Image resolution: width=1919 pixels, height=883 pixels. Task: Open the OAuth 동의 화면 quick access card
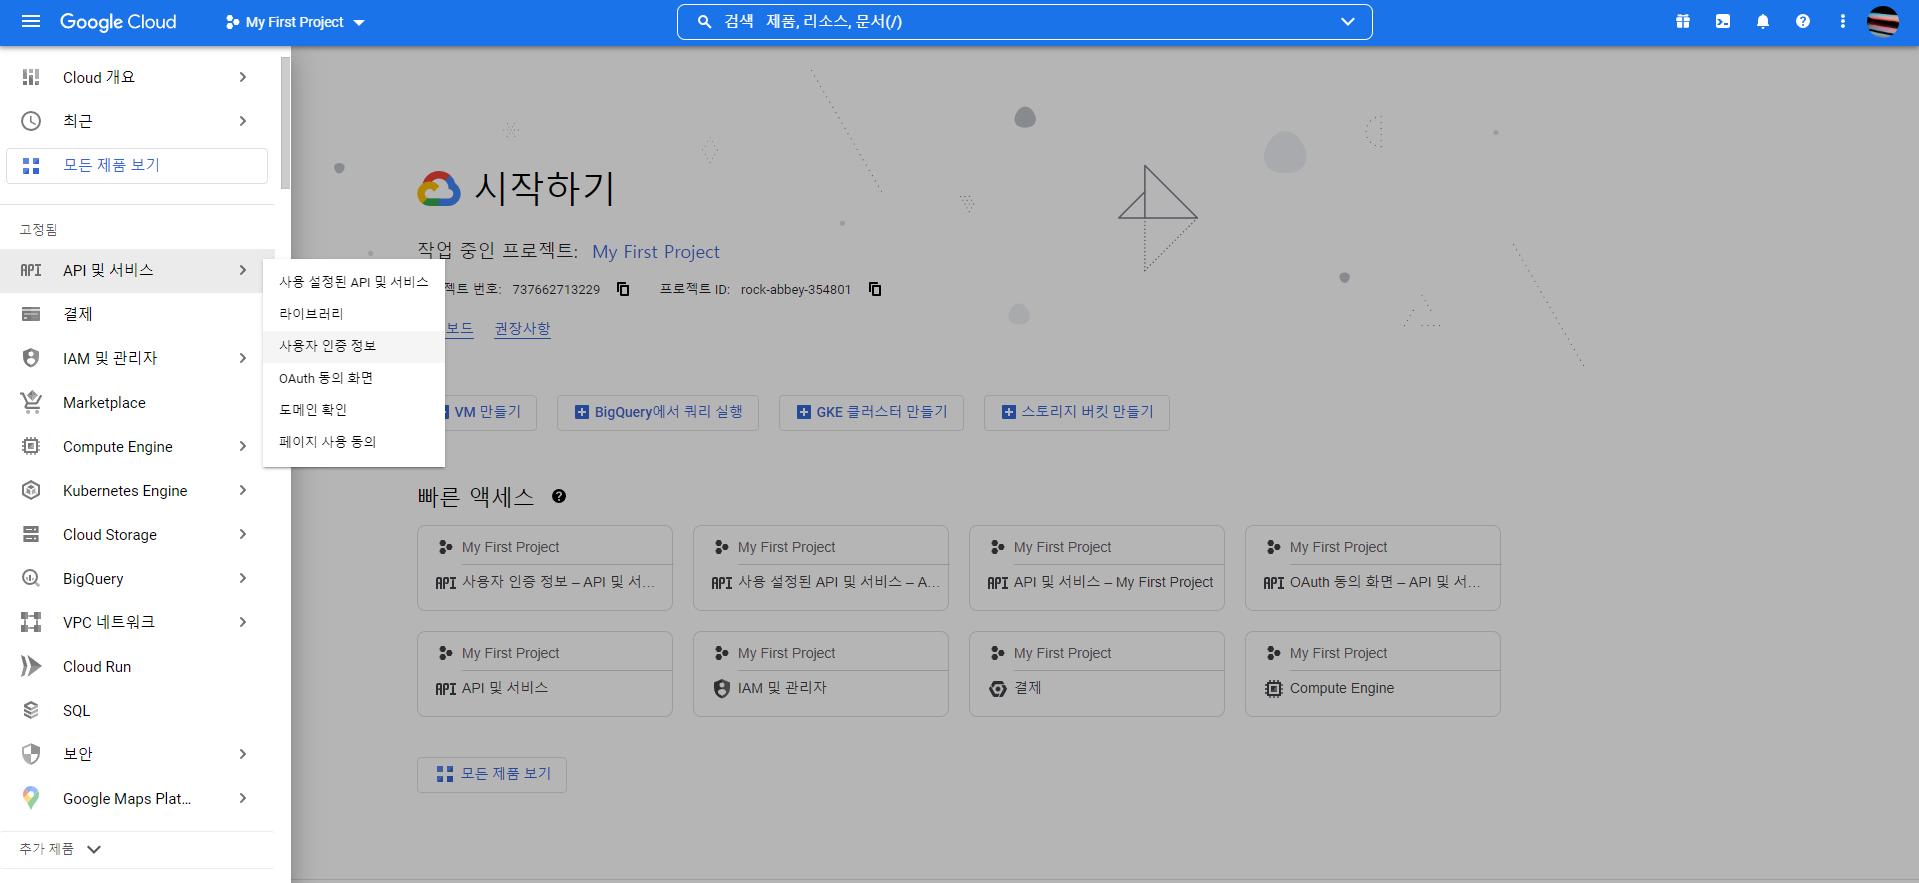point(1373,568)
